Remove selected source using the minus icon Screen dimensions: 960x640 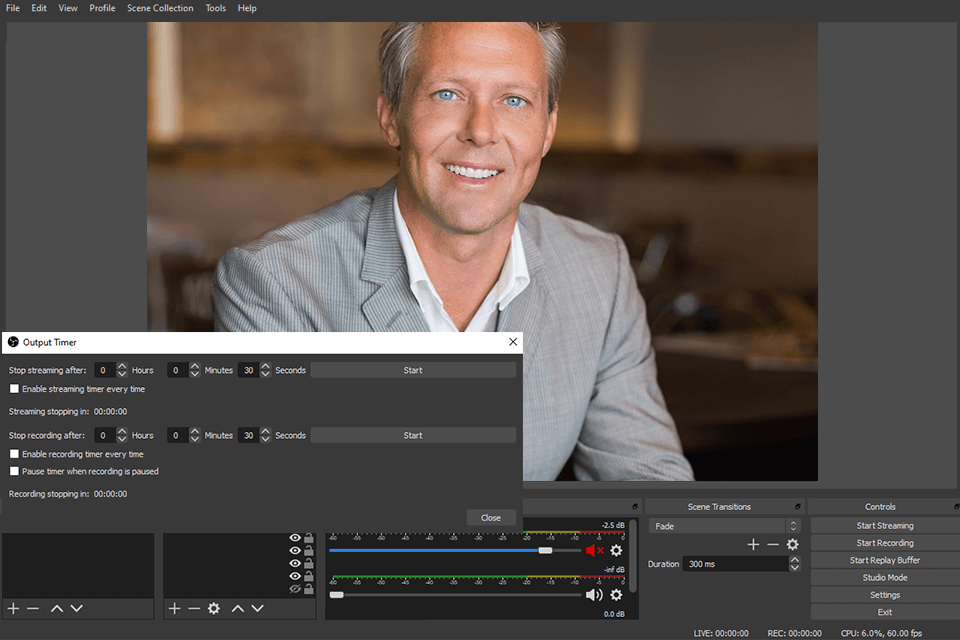193,608
